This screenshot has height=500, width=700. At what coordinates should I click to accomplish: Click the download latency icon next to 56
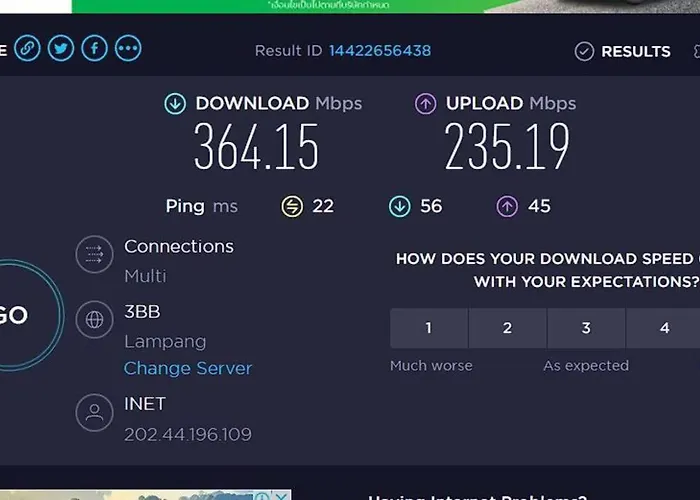(x=400, y=207)
